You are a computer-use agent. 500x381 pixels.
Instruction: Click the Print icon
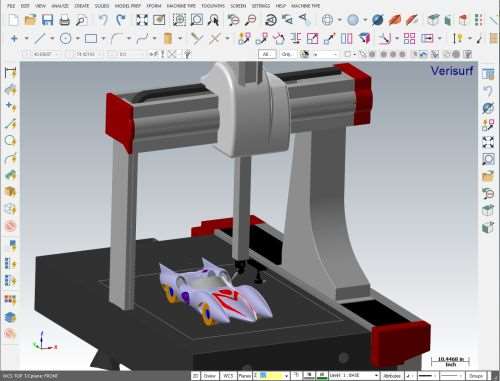tap(64, 20)
